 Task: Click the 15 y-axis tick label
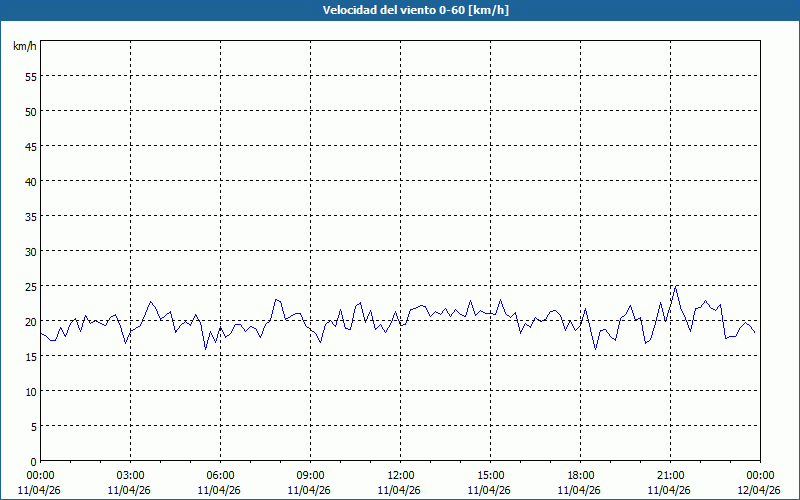[x=30, y=356]
